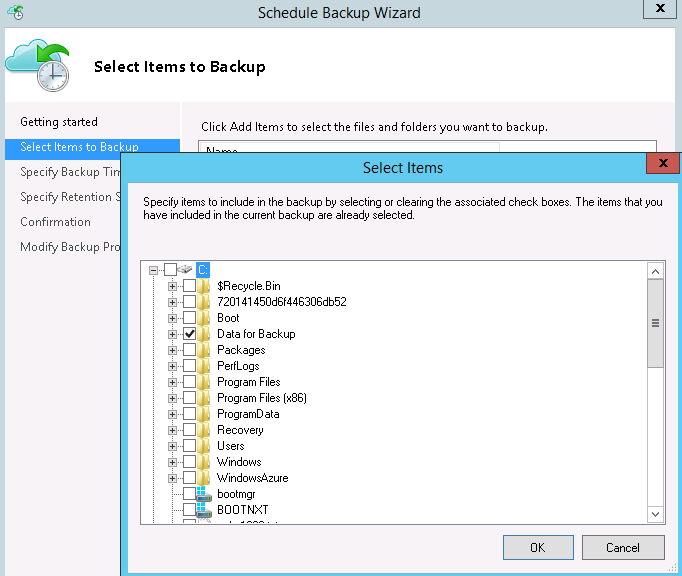Click the tree scrollbar up arrow
682x576 pixels.
(x=655, y=271)
